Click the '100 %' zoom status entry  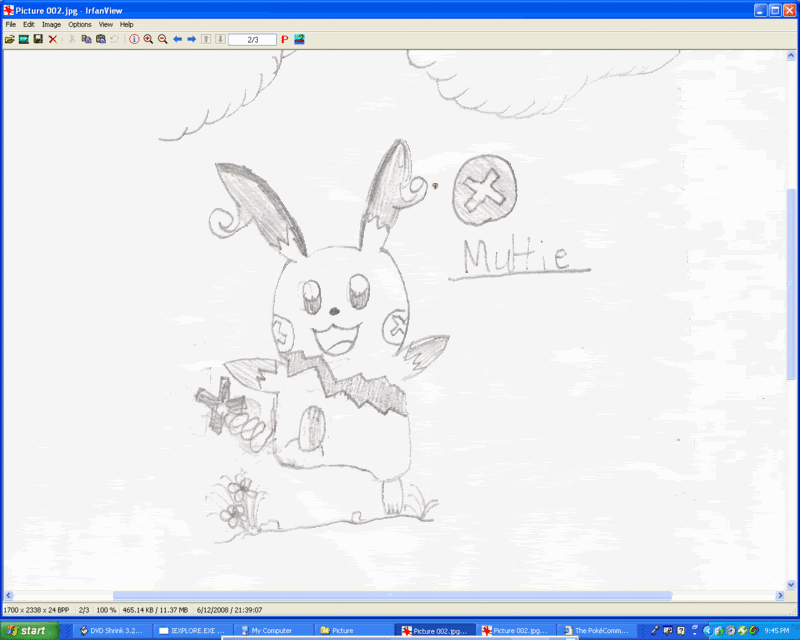(x=106, y=610)
